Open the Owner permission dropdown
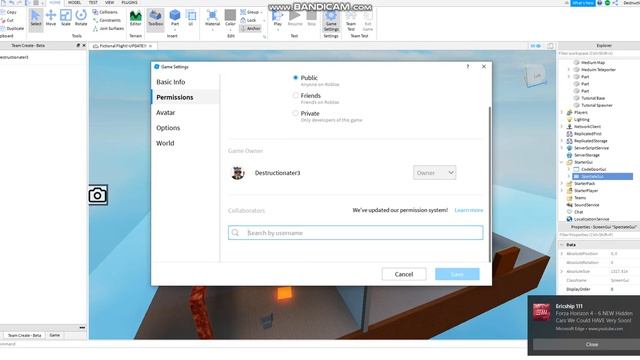Image resolution: width=640 pixels, height=360 pixels. click(434, 173)
